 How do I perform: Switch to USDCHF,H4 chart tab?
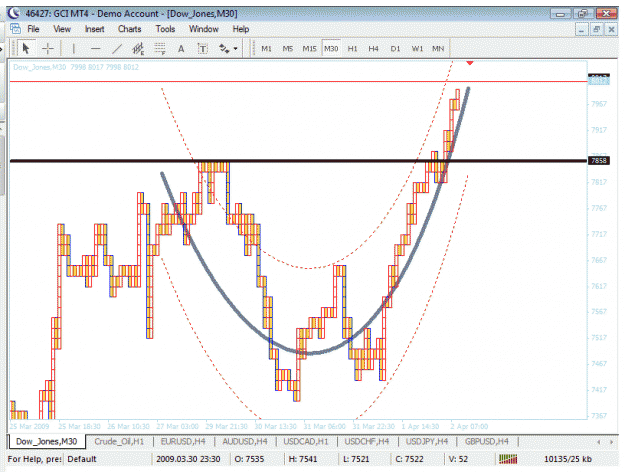click(x=367, y=441)
